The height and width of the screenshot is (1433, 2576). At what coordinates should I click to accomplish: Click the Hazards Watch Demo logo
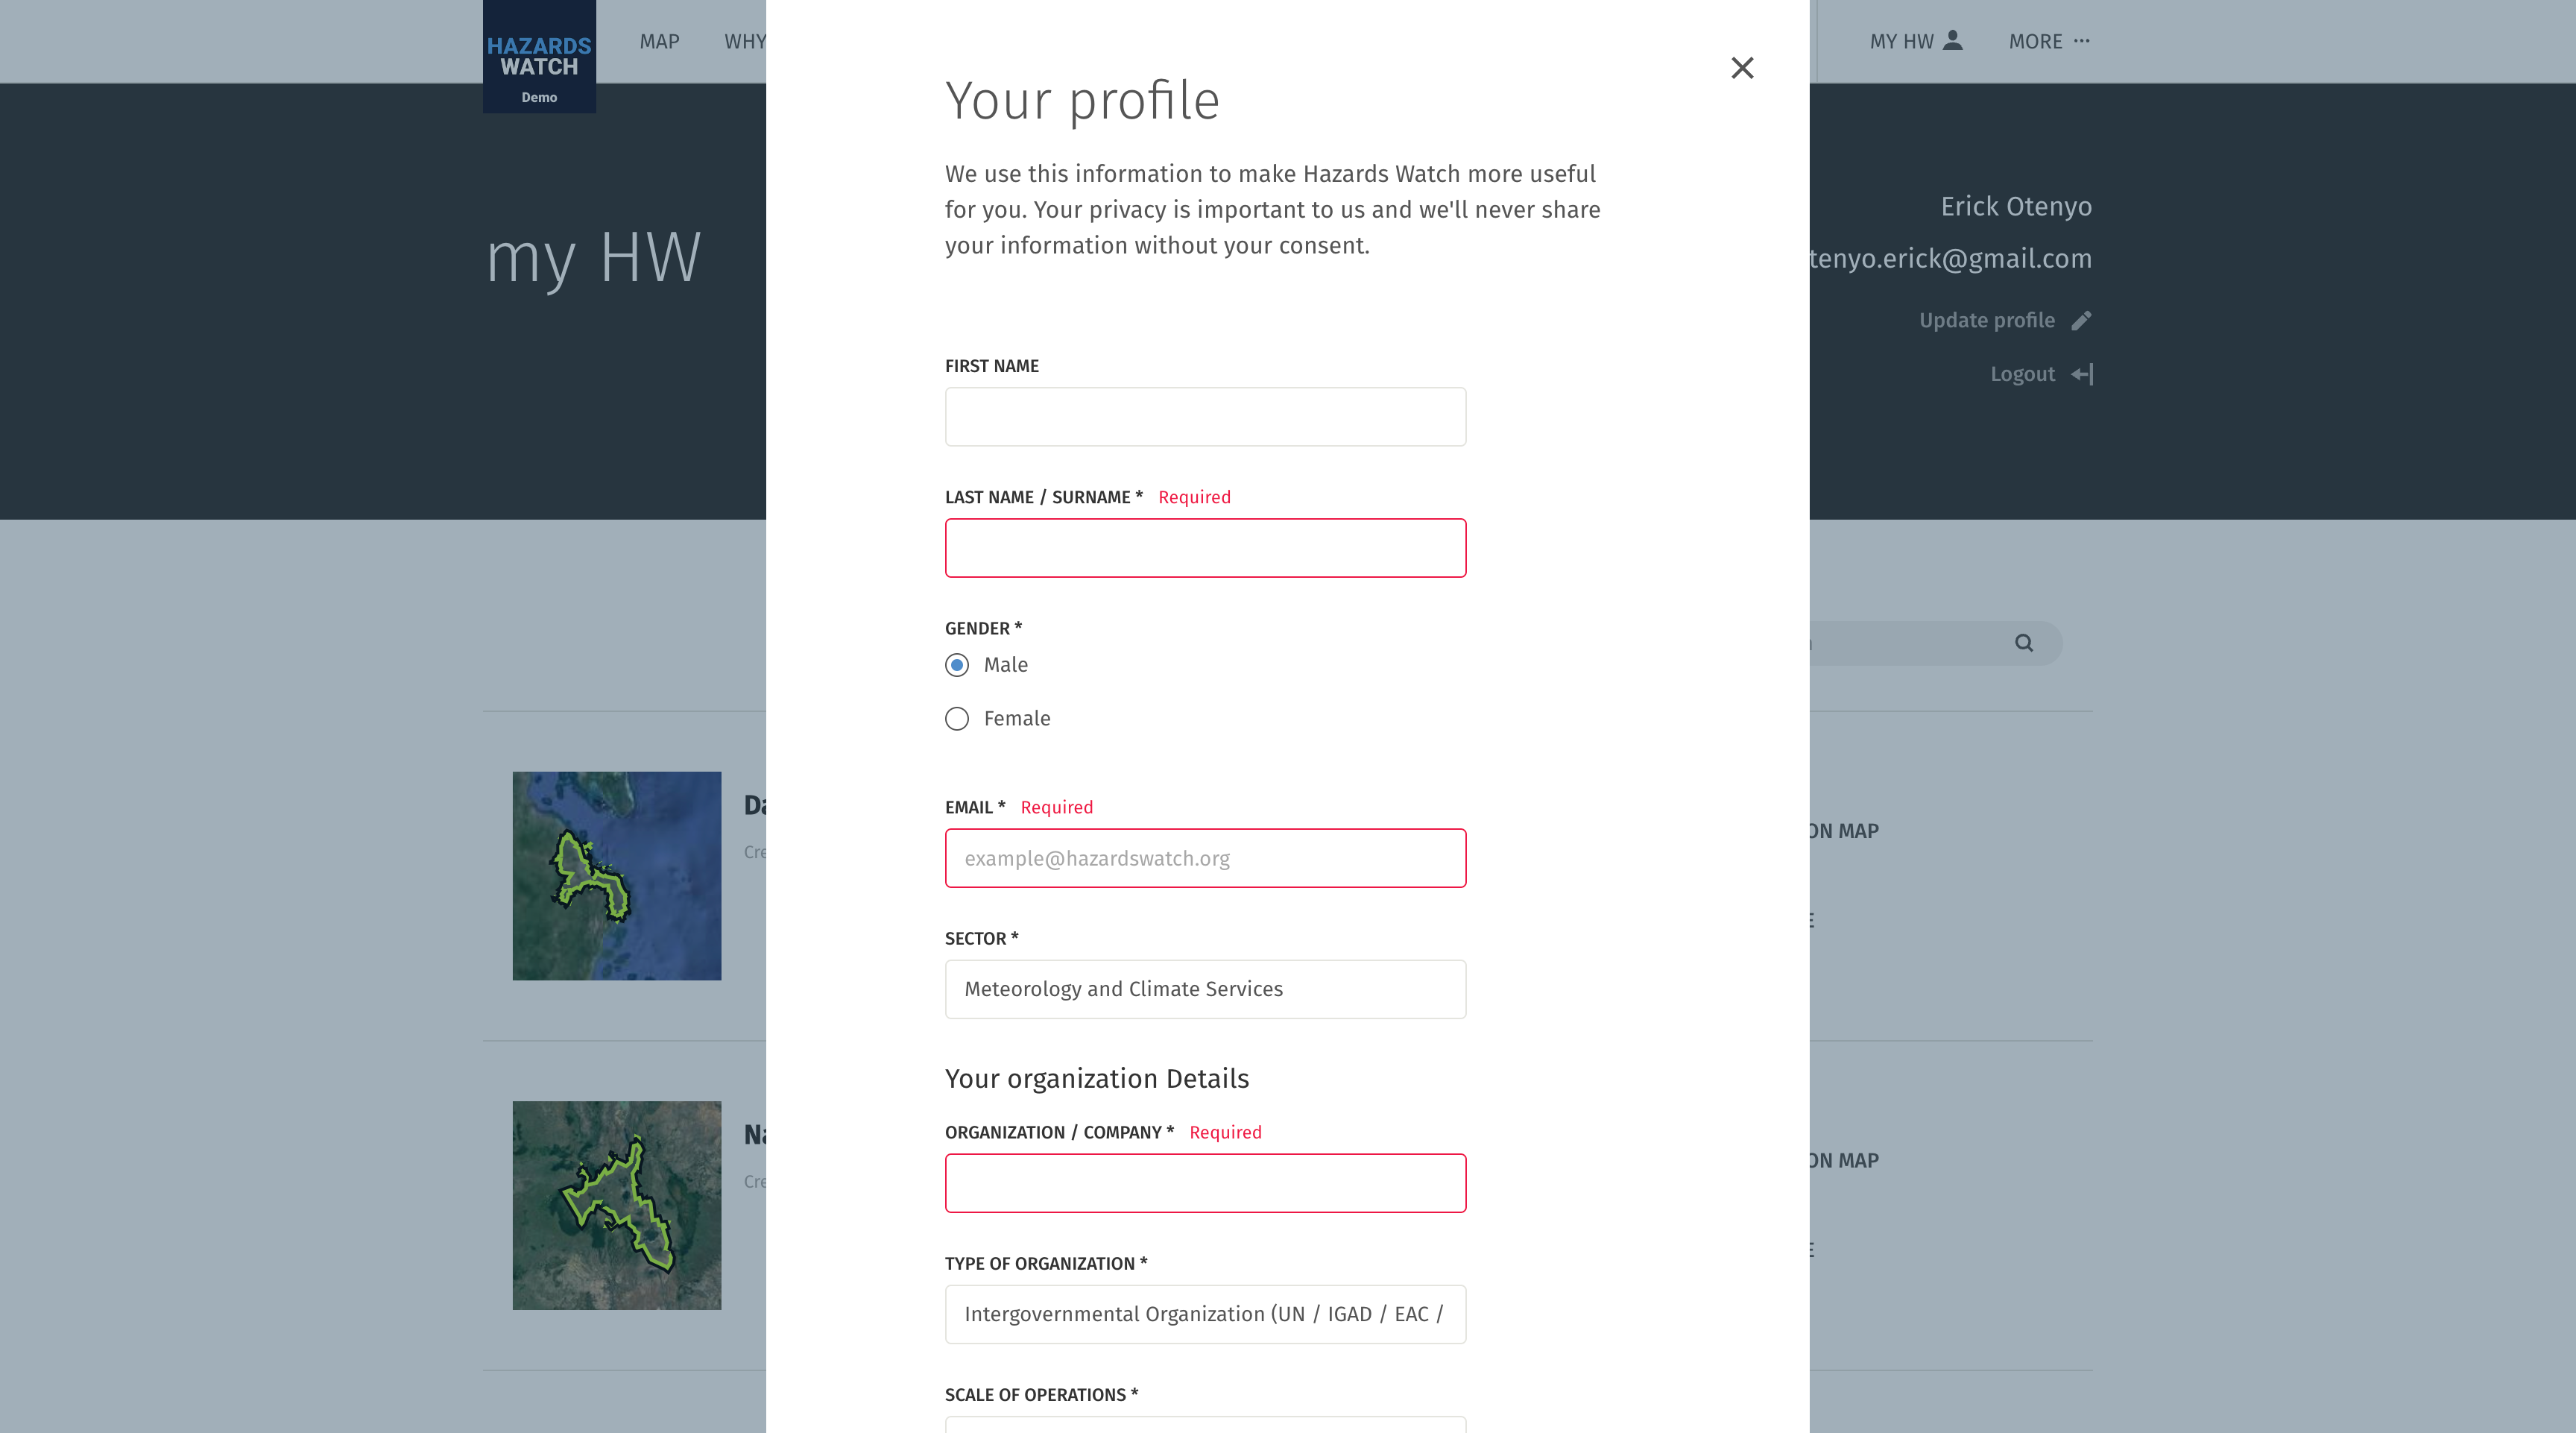click(539, 57)
